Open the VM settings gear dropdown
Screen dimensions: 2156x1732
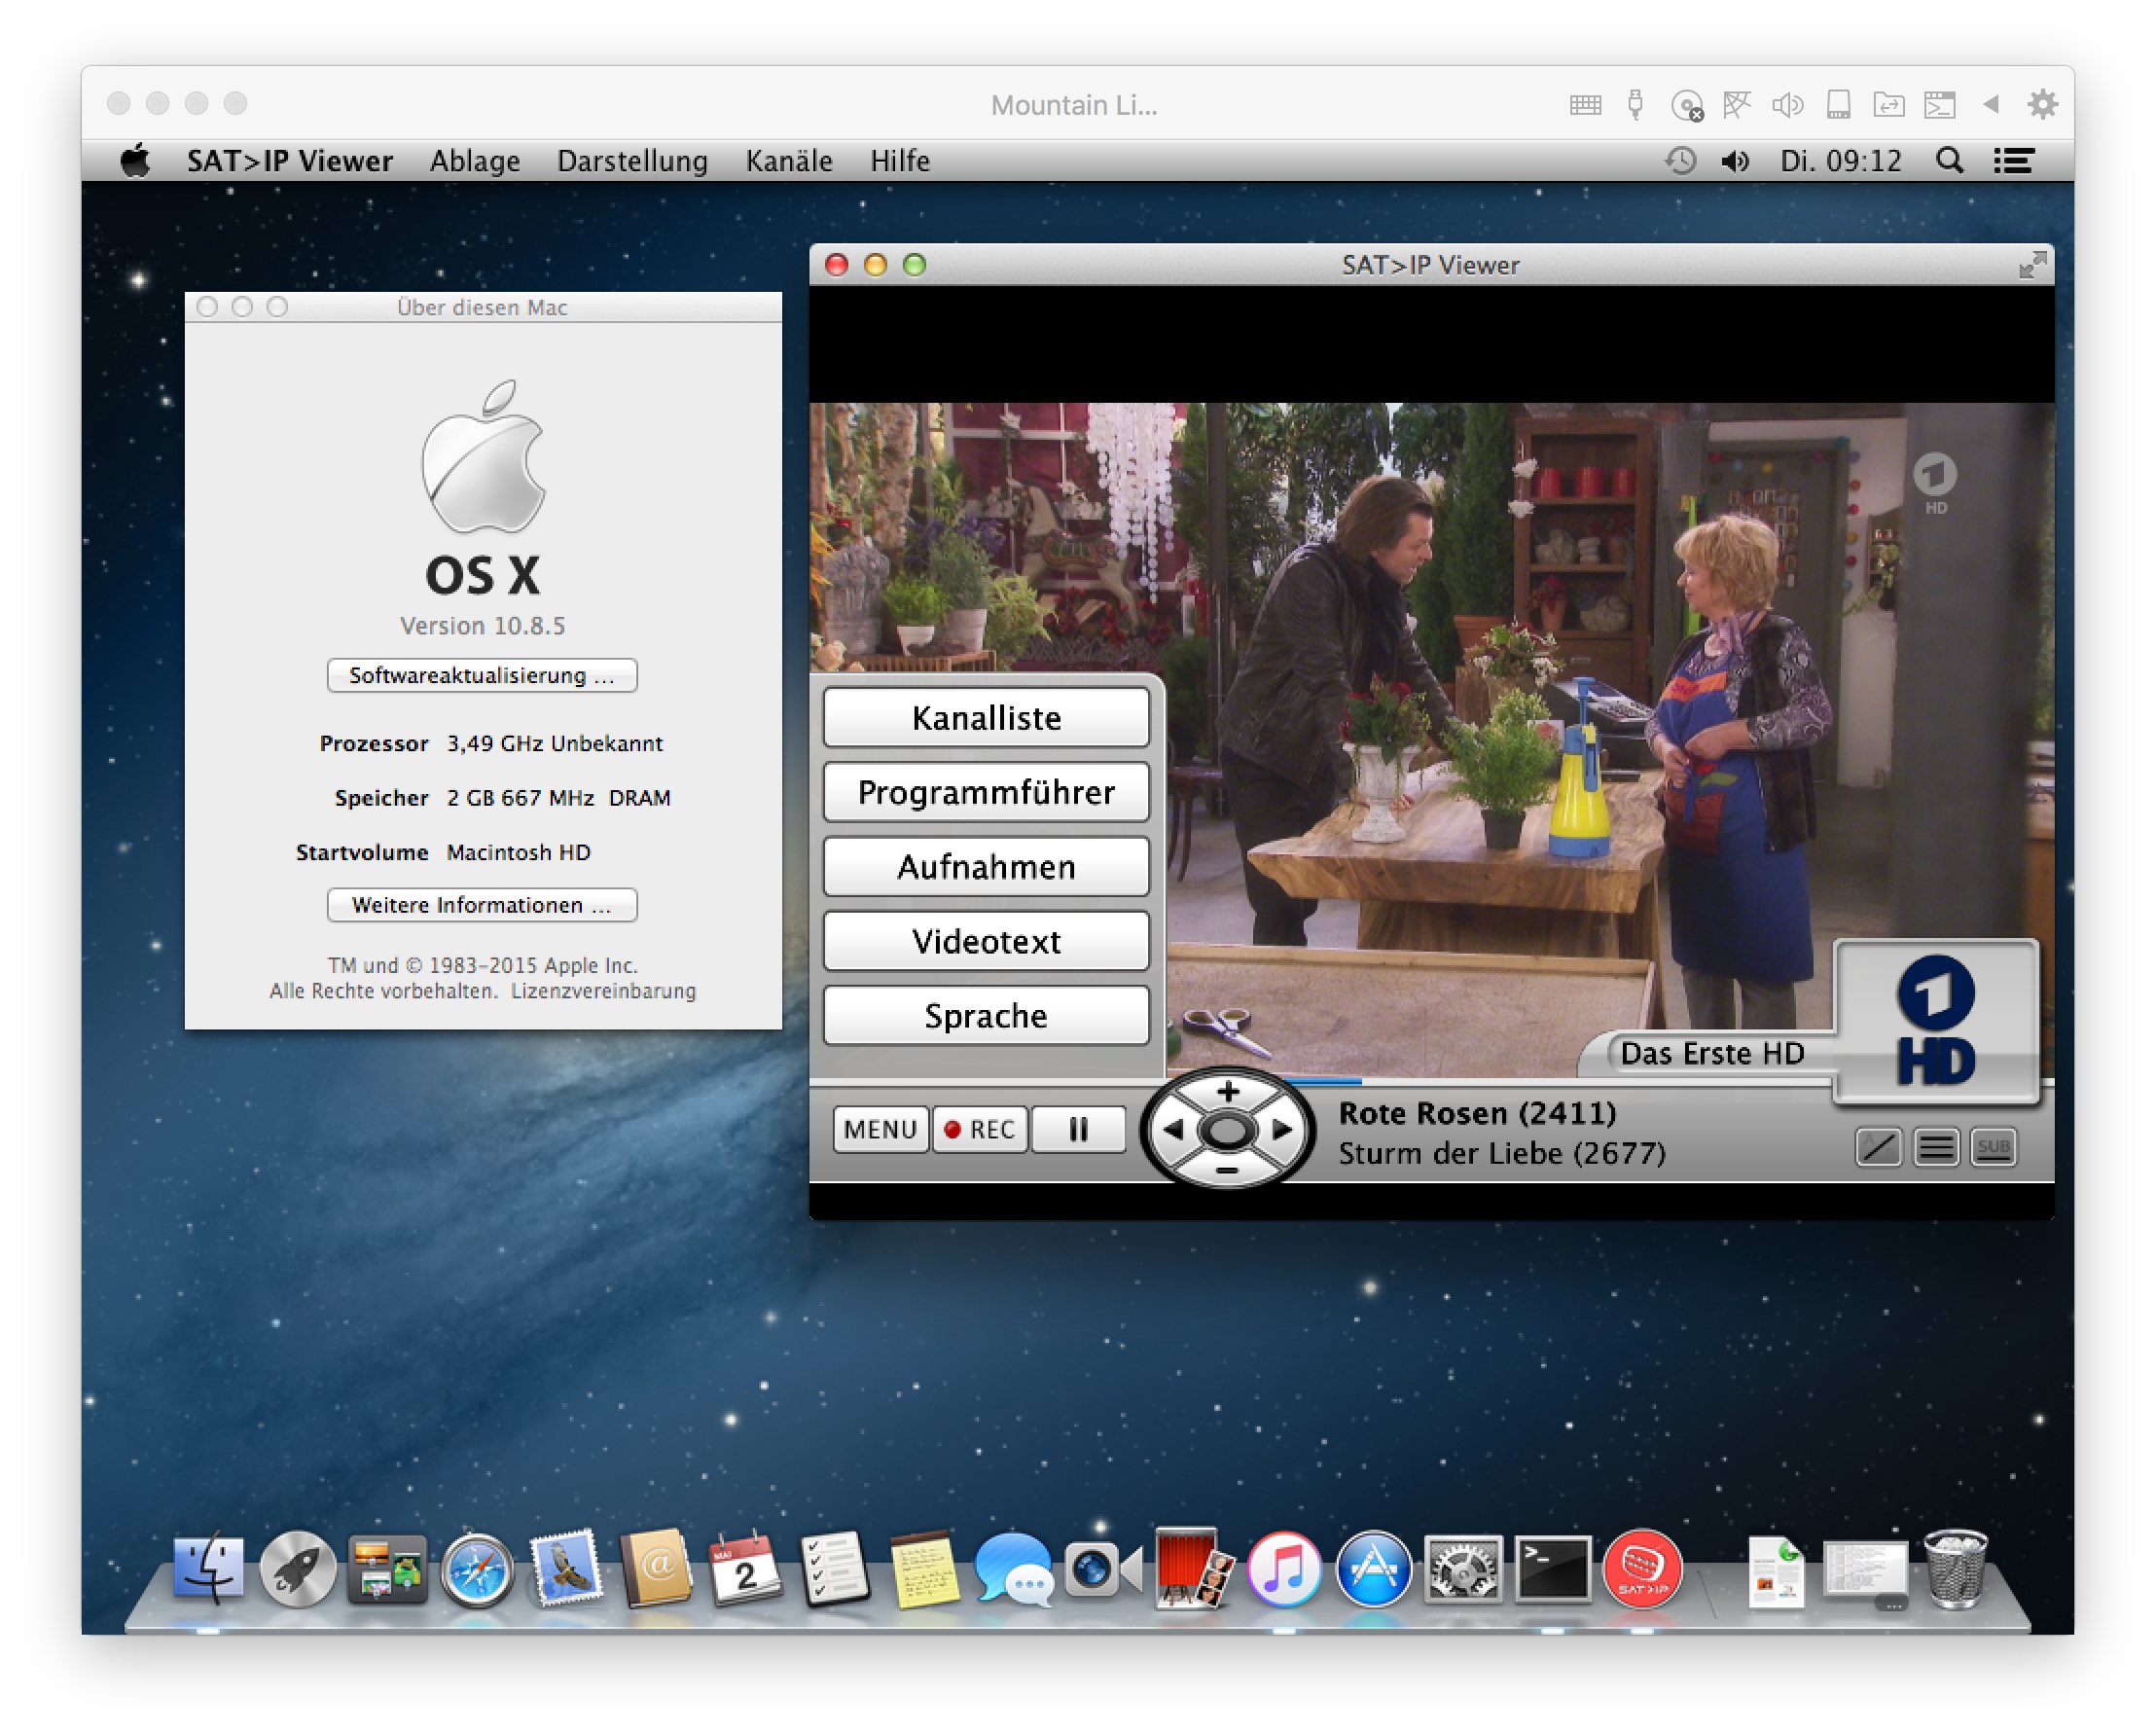coord(2042,104)
